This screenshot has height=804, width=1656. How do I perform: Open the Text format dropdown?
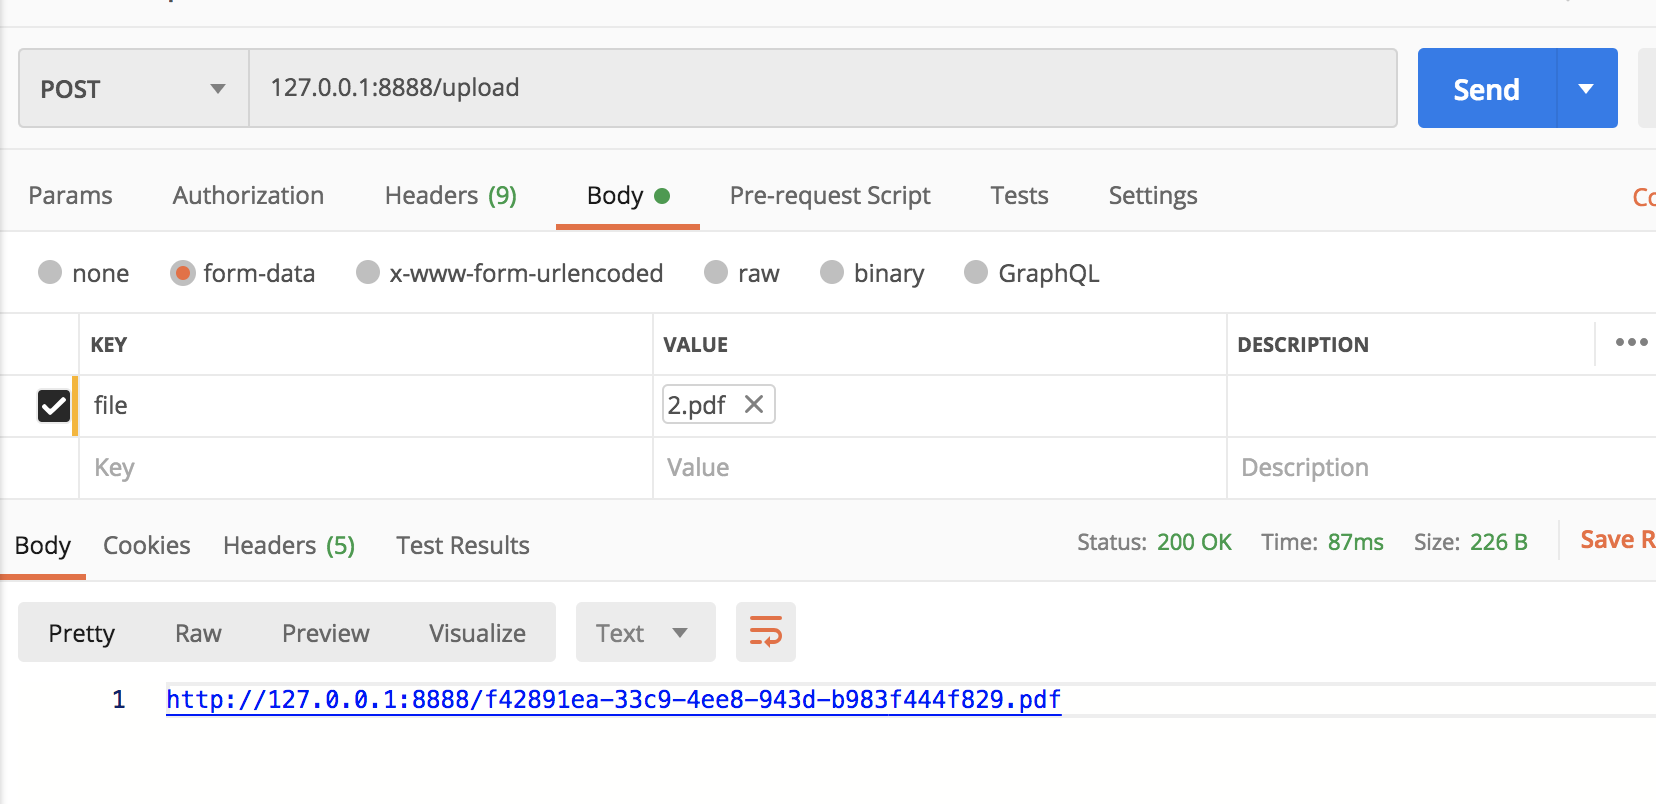(645, 632)
